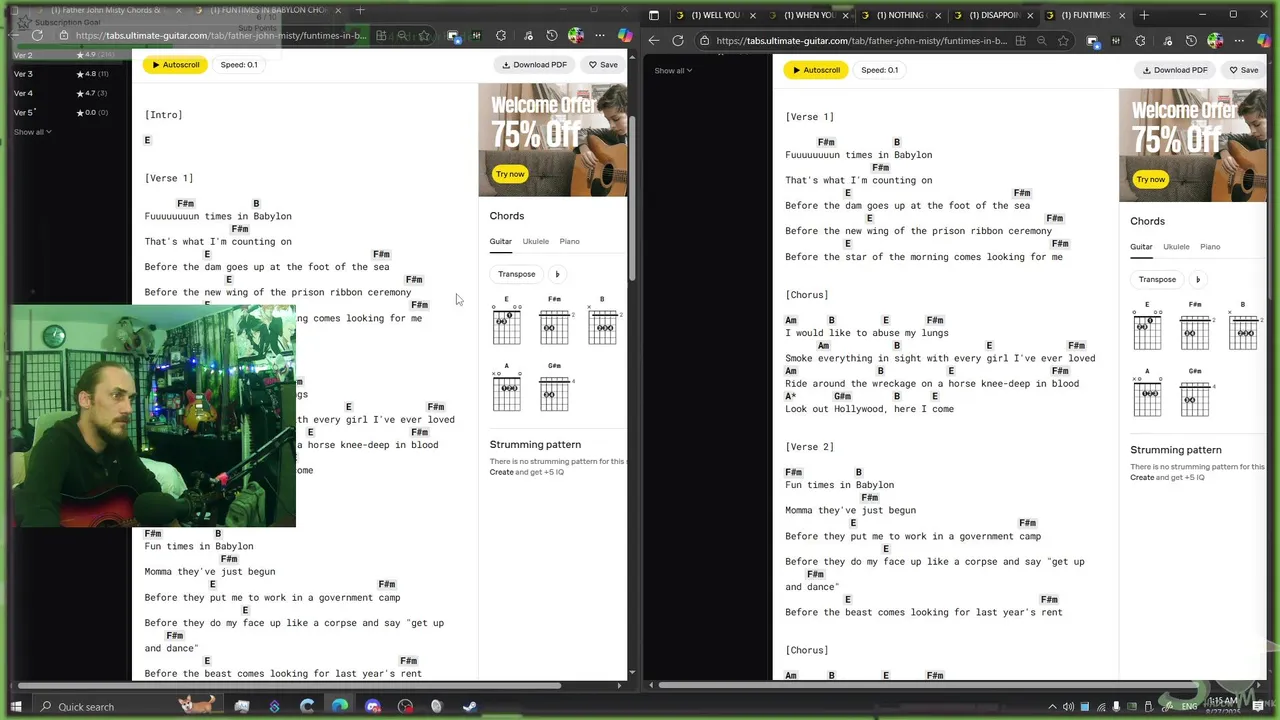Refresh the page in the left browser window
The height and width of the screenshot is (720, 1280).
click(x=37, y=35)
